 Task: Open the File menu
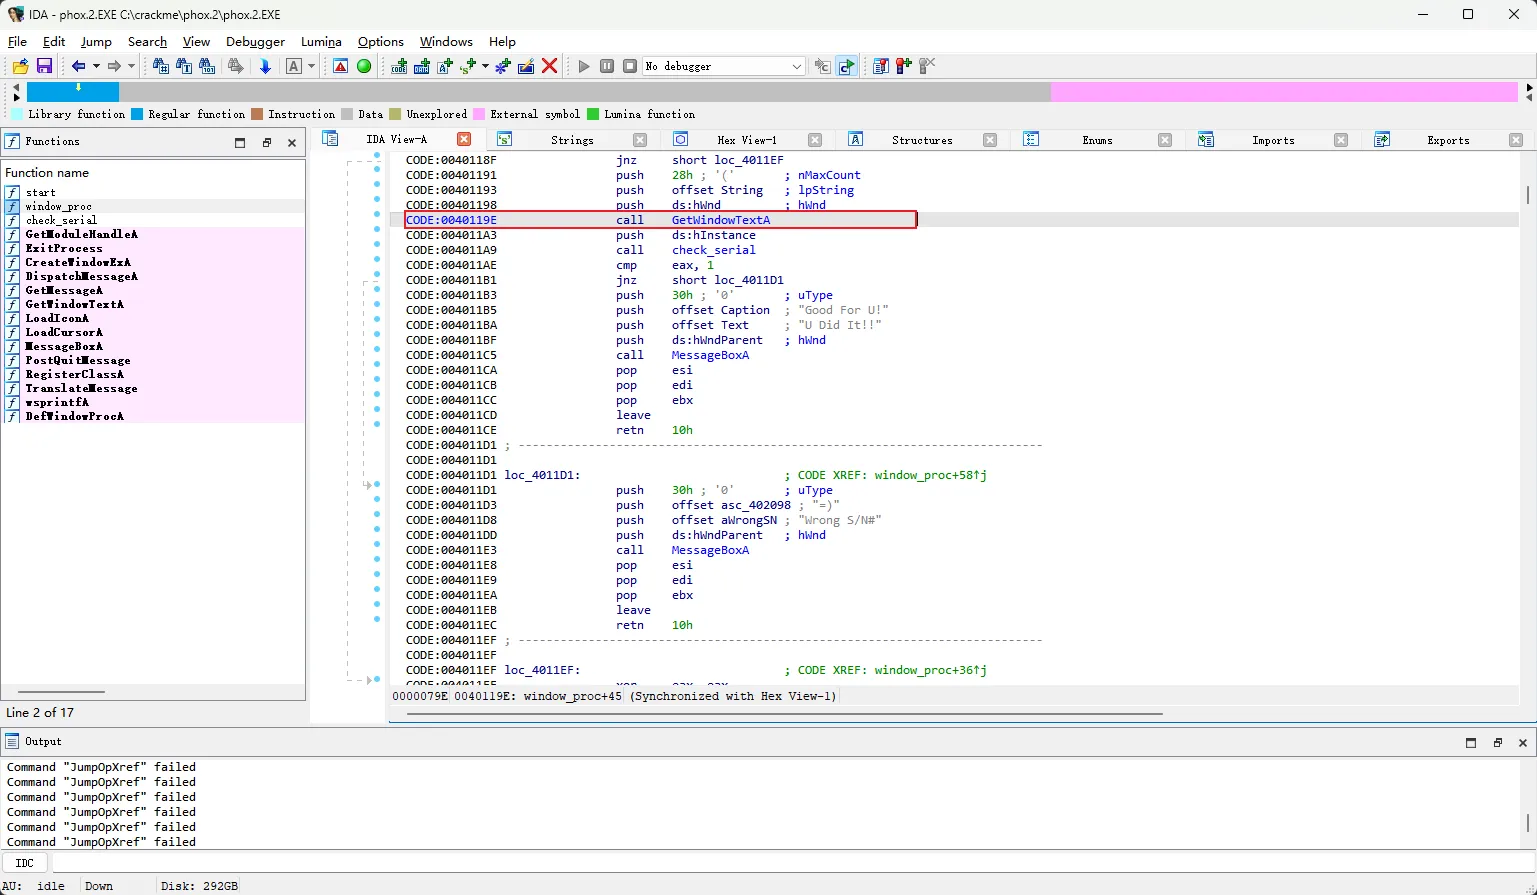[17, 42]
